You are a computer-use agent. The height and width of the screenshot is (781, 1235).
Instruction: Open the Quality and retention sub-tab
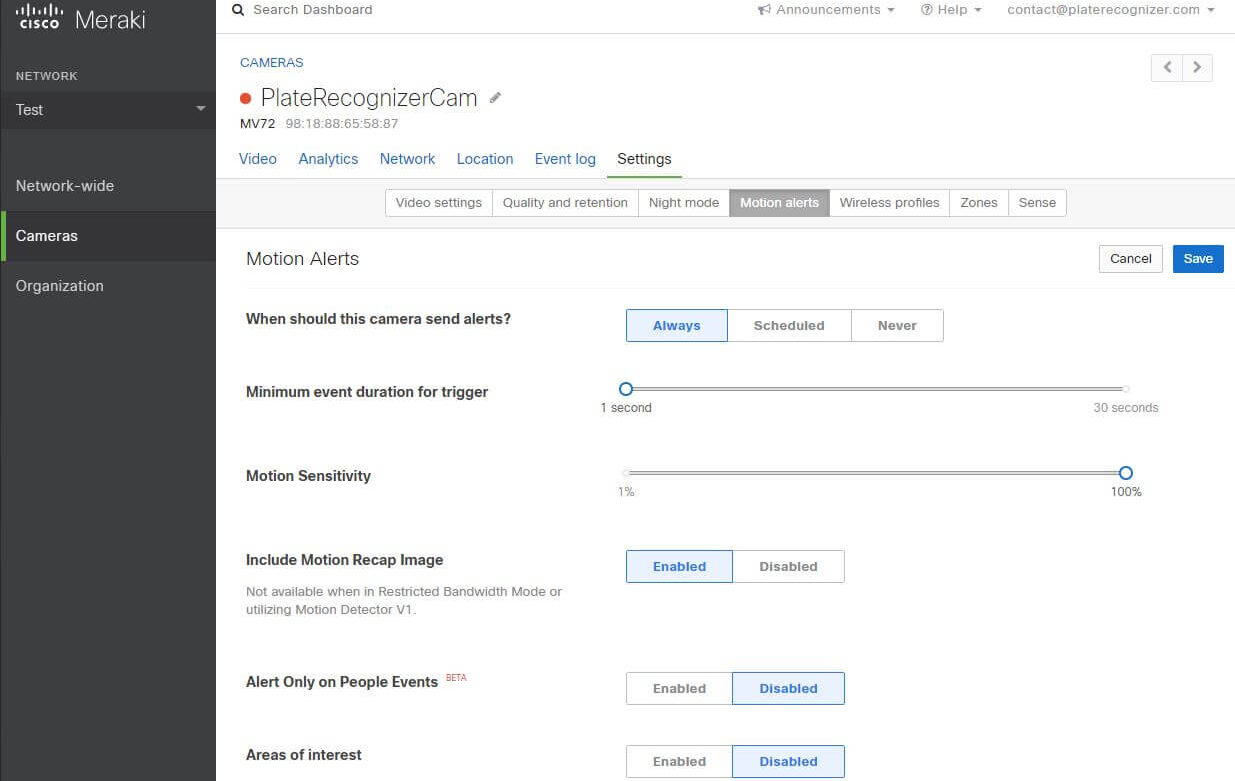pos(565,202)
